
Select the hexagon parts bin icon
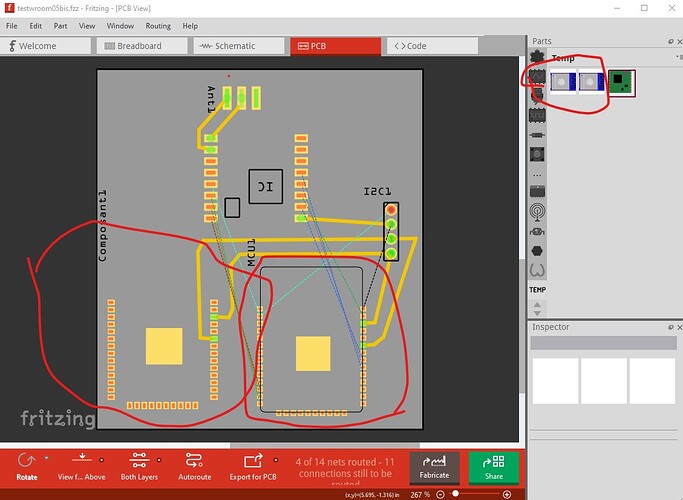pyautogui.click(x=537, y=251)
